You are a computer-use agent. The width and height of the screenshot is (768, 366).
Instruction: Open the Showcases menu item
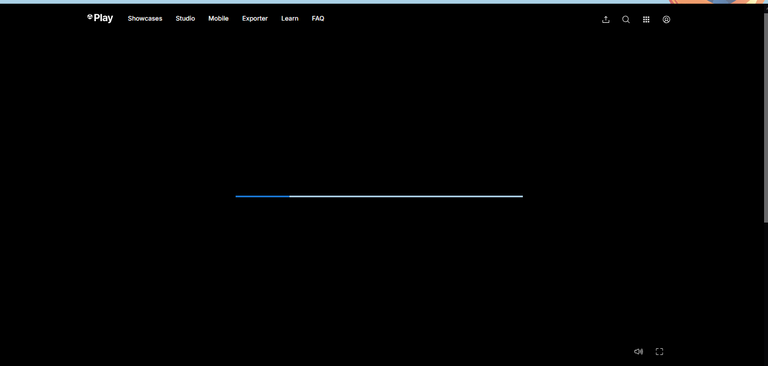[x=145, y=19]
